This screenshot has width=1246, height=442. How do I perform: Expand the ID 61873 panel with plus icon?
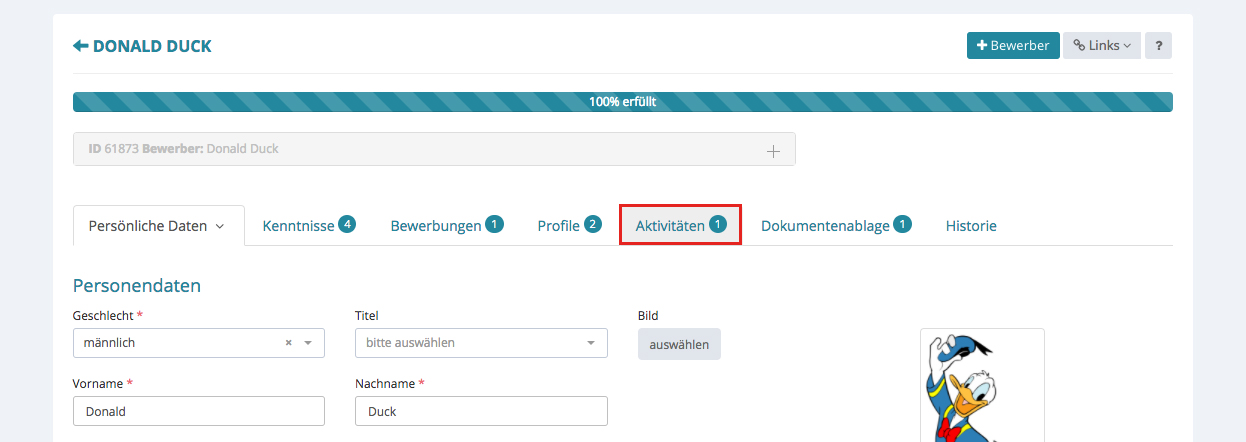(x=772, y=150)
